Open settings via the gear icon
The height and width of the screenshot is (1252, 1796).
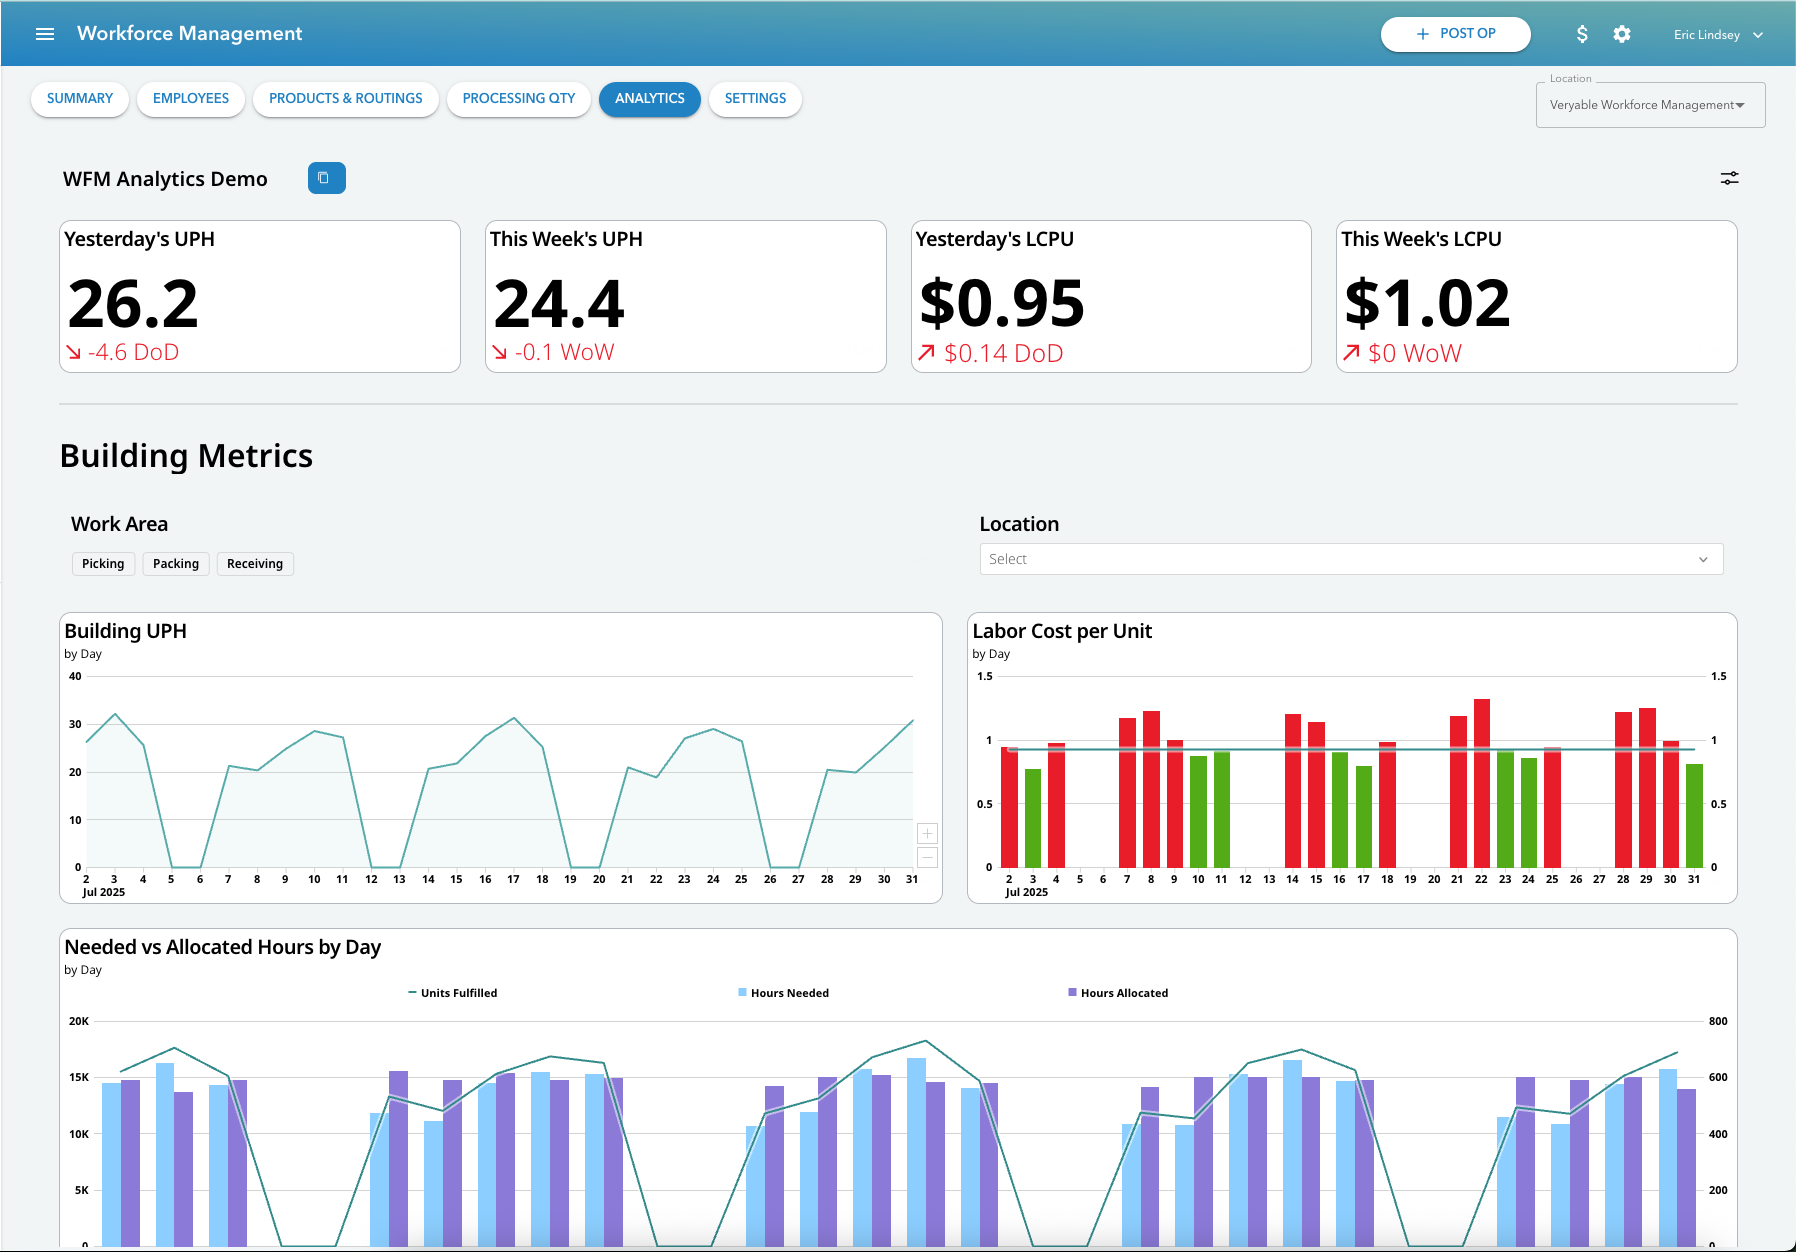click(x=1621, y=33)
